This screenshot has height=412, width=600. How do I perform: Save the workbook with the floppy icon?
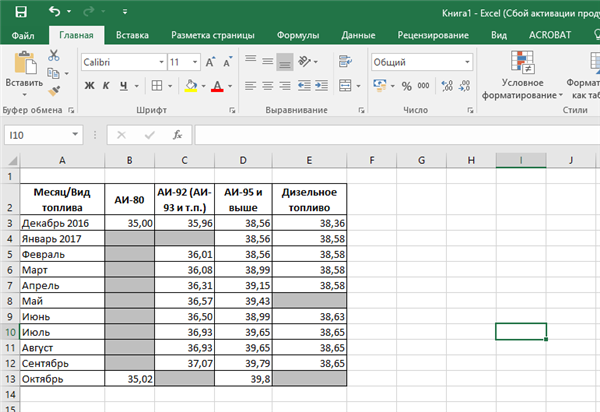coord(21,11)
